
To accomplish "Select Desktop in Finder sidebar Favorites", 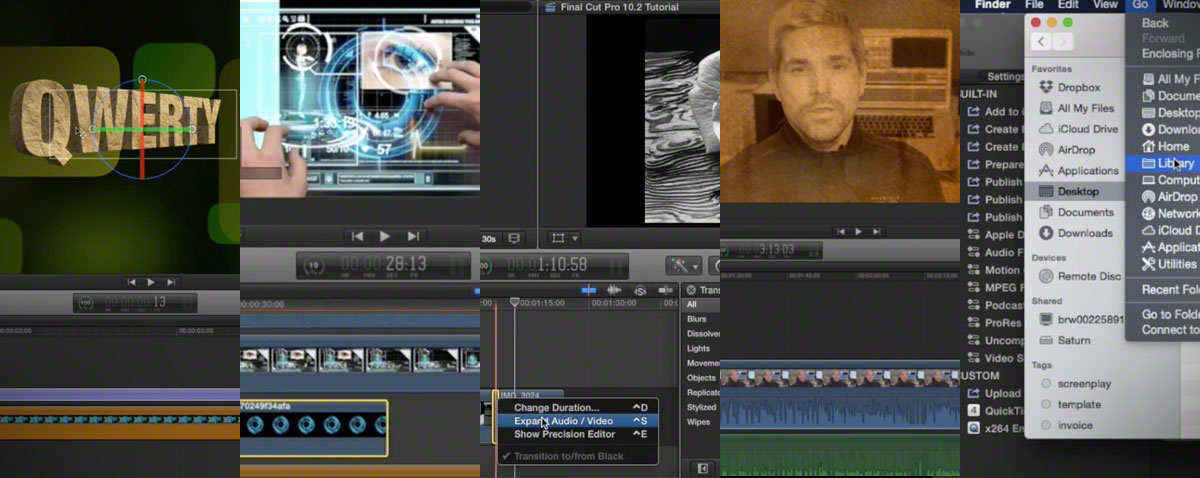I will pos(1076,191).
